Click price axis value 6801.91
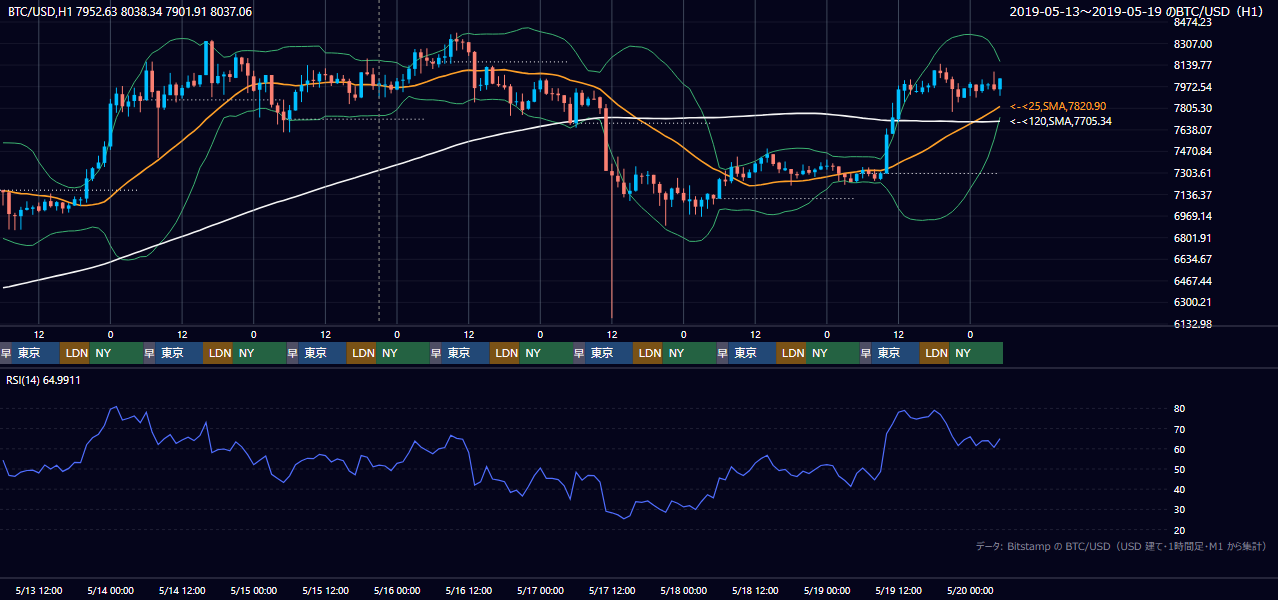Viewport: 1278px width, 600px height. coord(1194,238)
